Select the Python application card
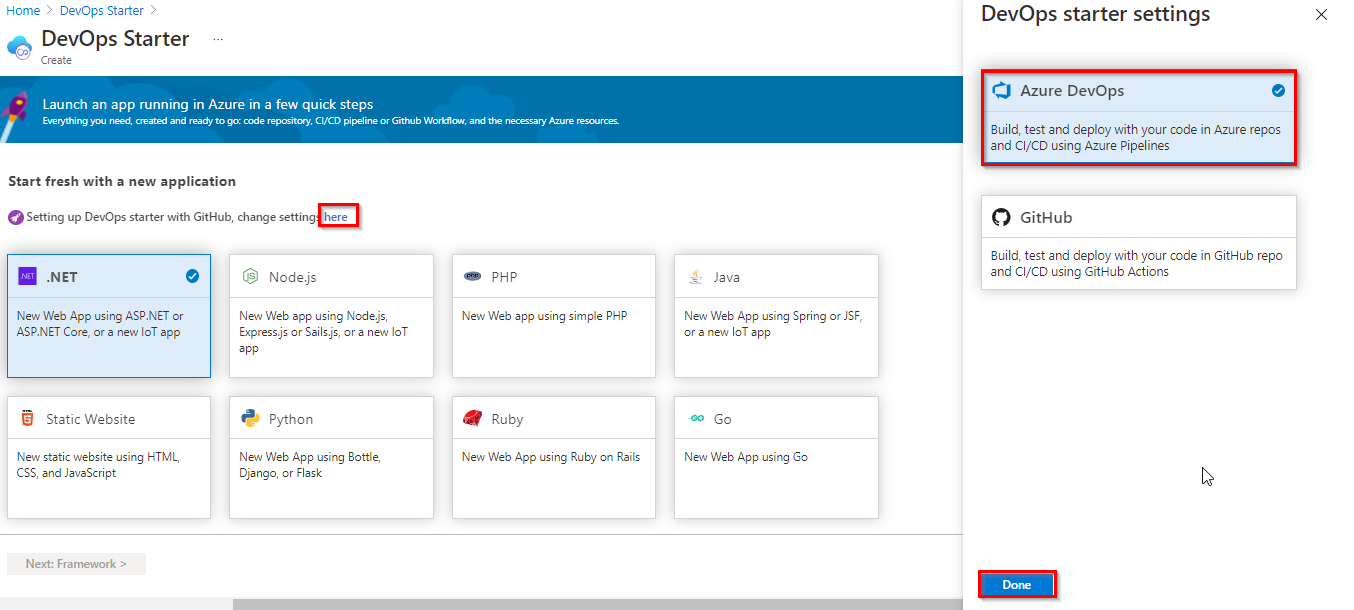The height and width of the screenshot is (610, 1354). pyautogui.click(x=332, y=458)
